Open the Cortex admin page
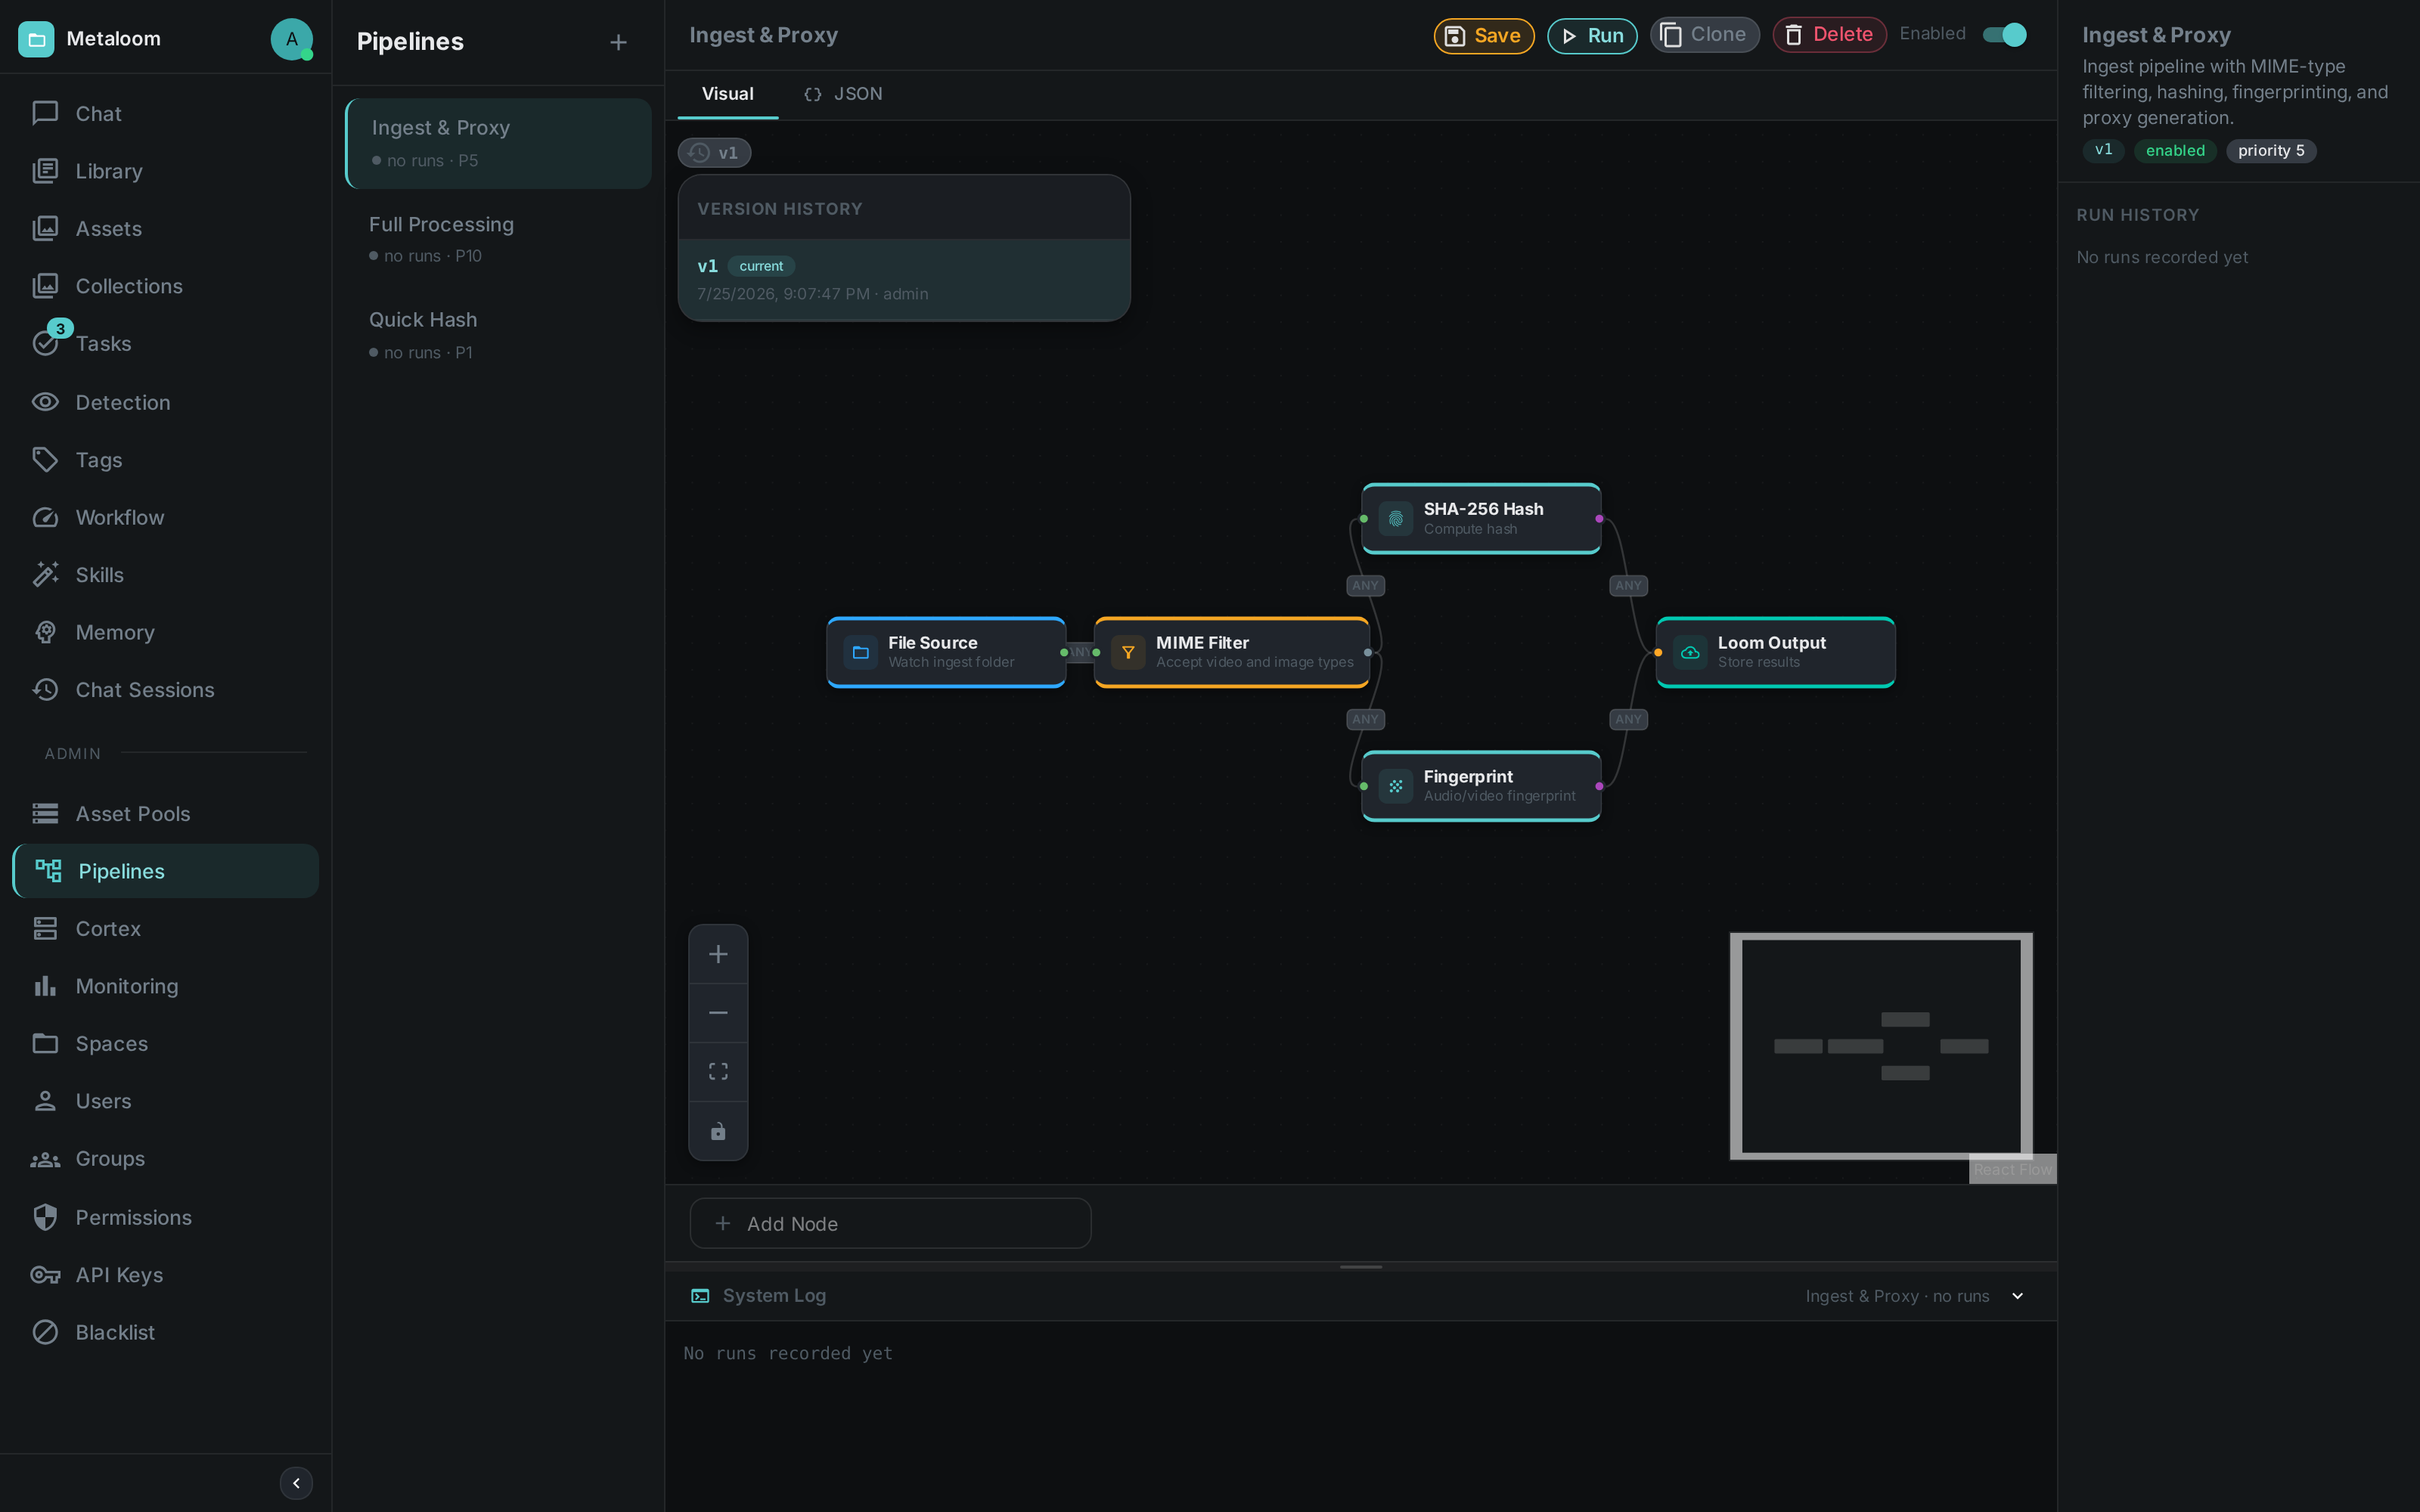The width and height of the screenshot is (2420, 1512). 165,929
